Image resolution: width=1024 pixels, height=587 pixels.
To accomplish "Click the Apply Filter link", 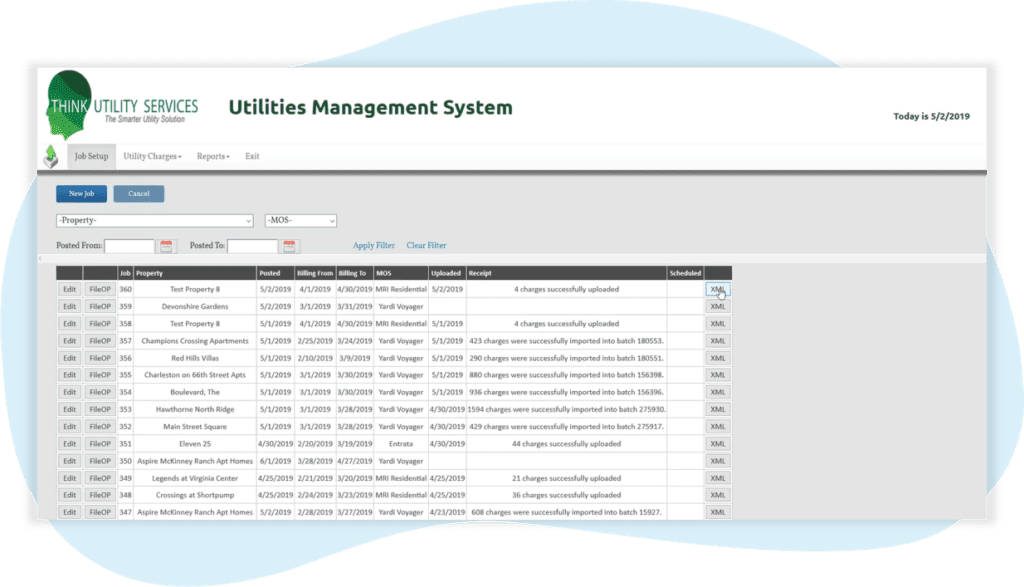I will coord(373,246).
